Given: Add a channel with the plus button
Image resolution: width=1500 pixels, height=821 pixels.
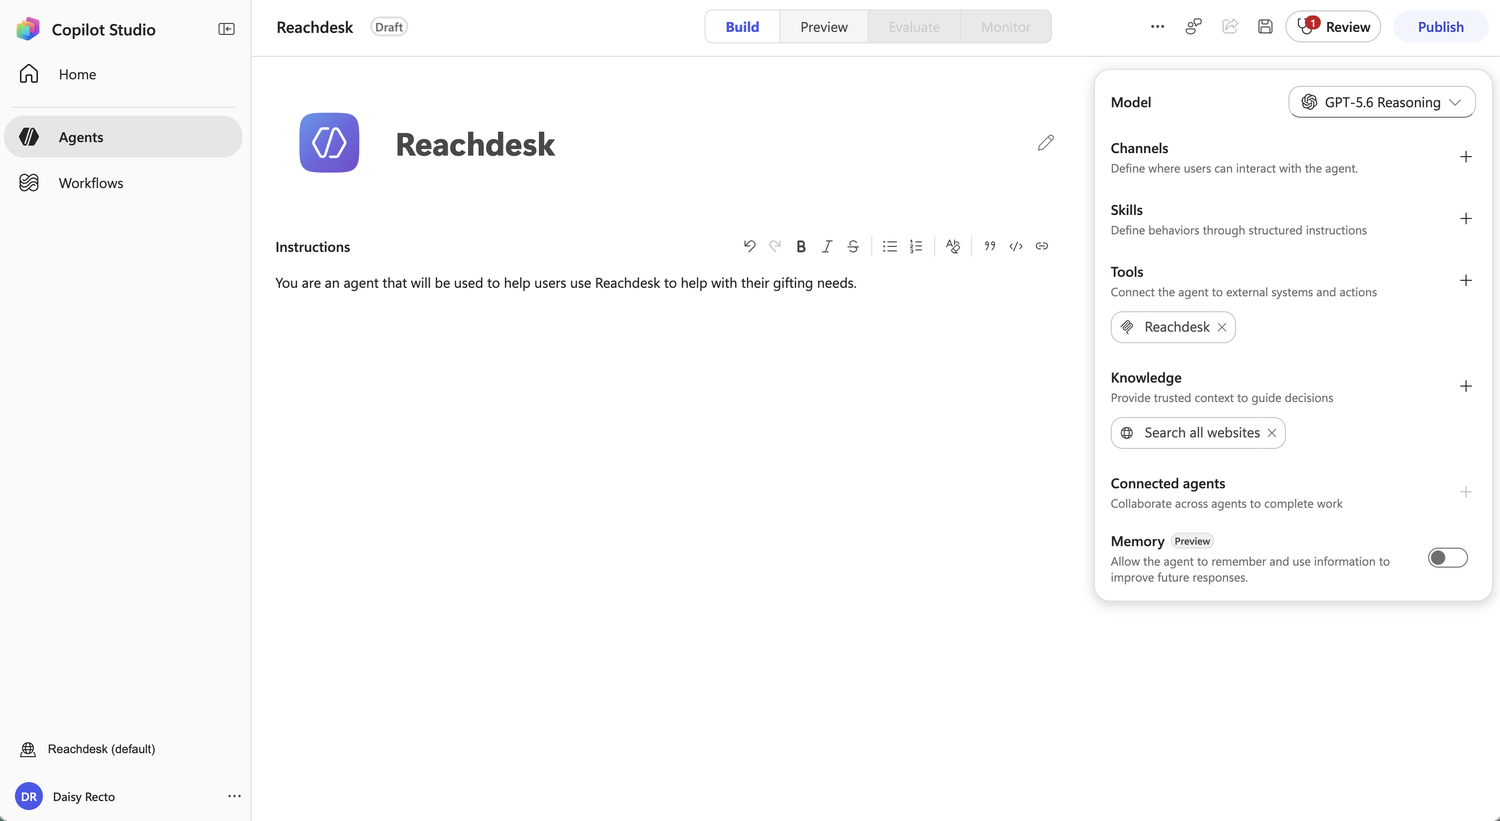Looking at the screenshot, I should pyautogui.click(x=1466, y=157).
